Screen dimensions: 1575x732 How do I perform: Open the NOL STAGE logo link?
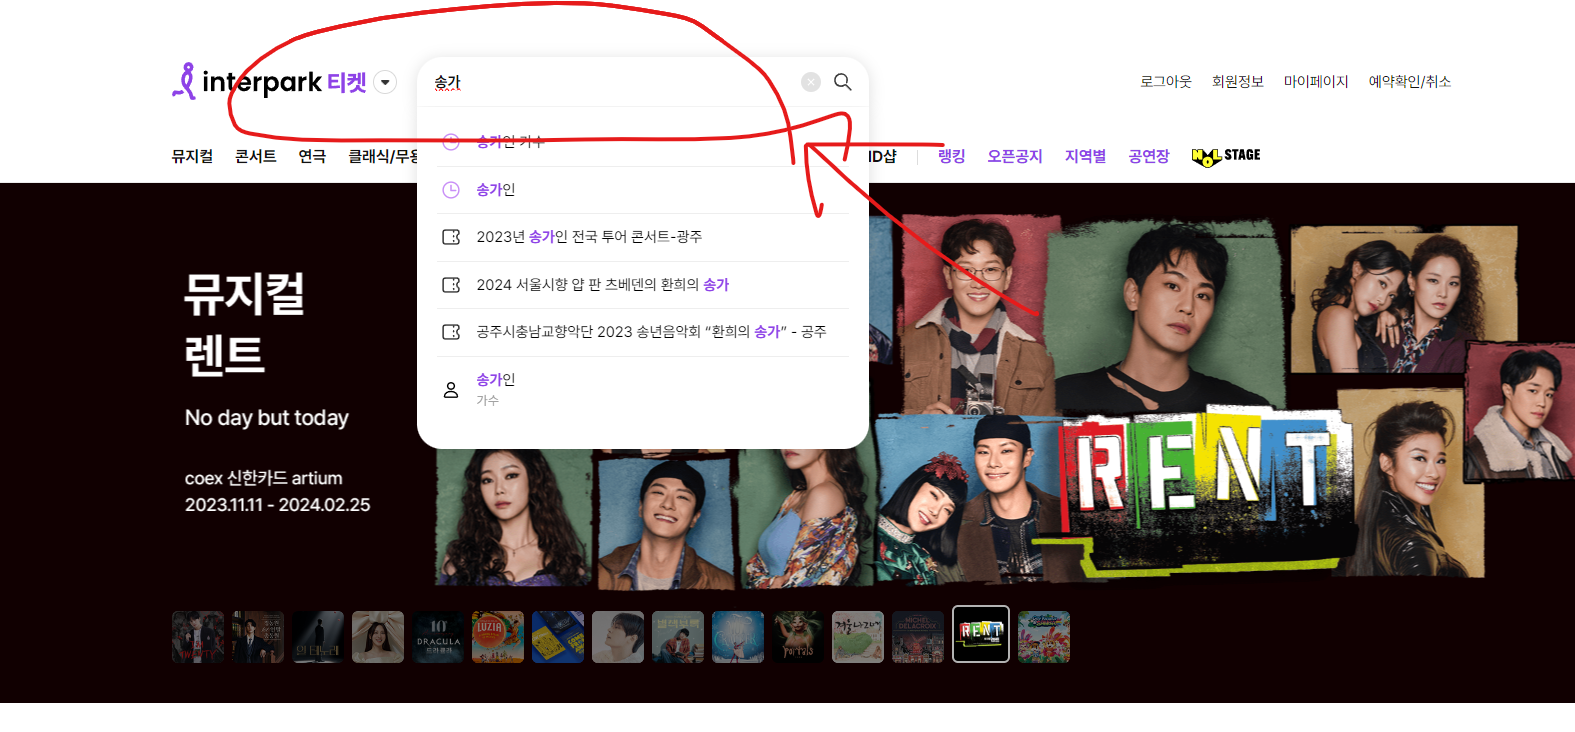pyautogui.click(x=1226, y=156)
